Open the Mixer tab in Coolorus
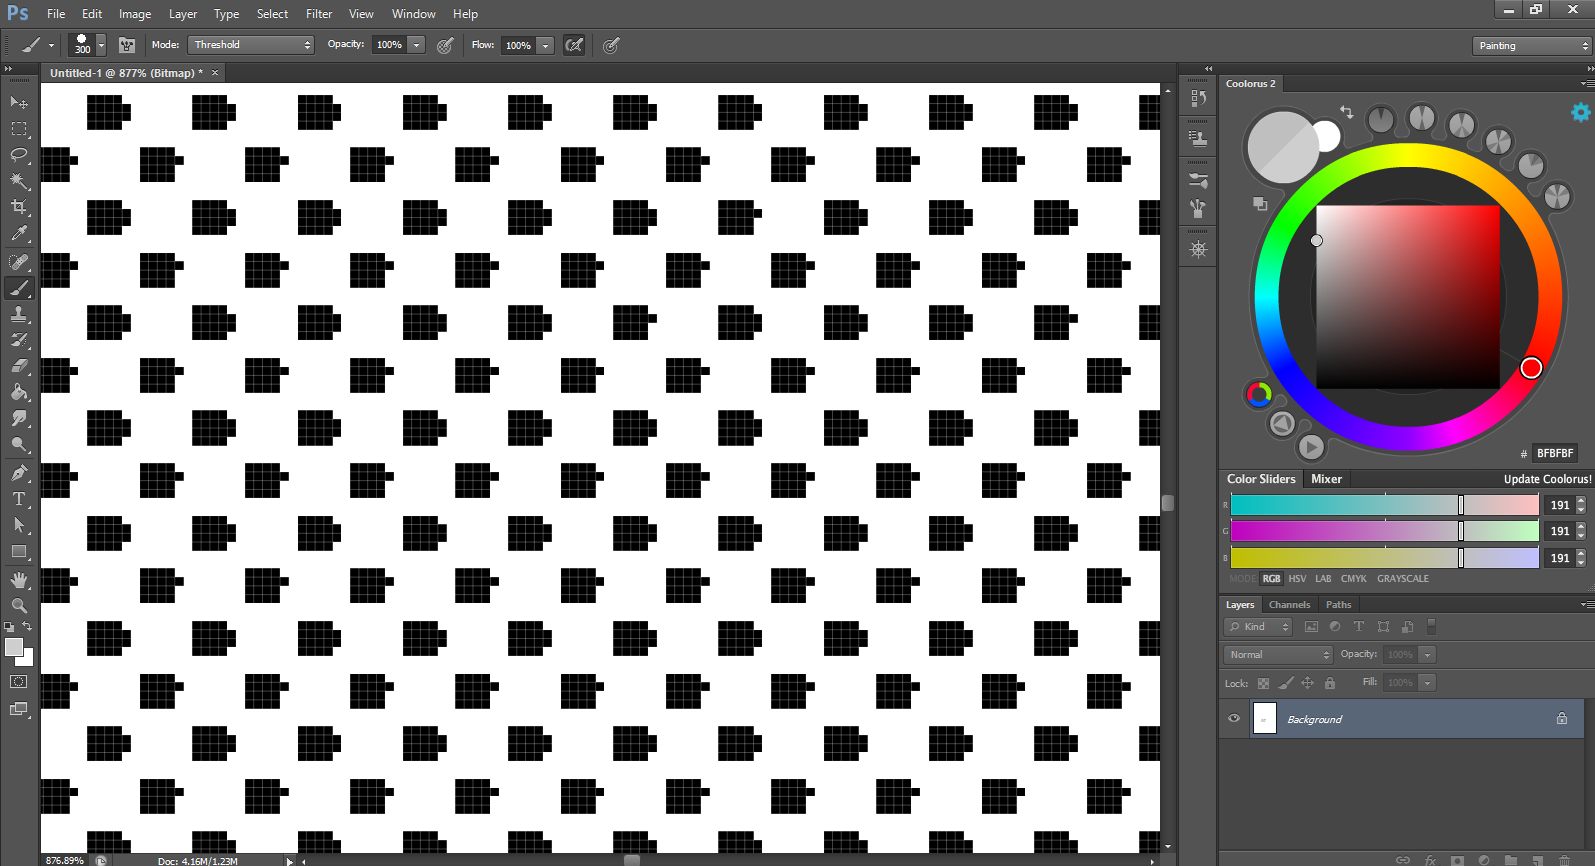 pyautogui.click(x=1326, y=479)
